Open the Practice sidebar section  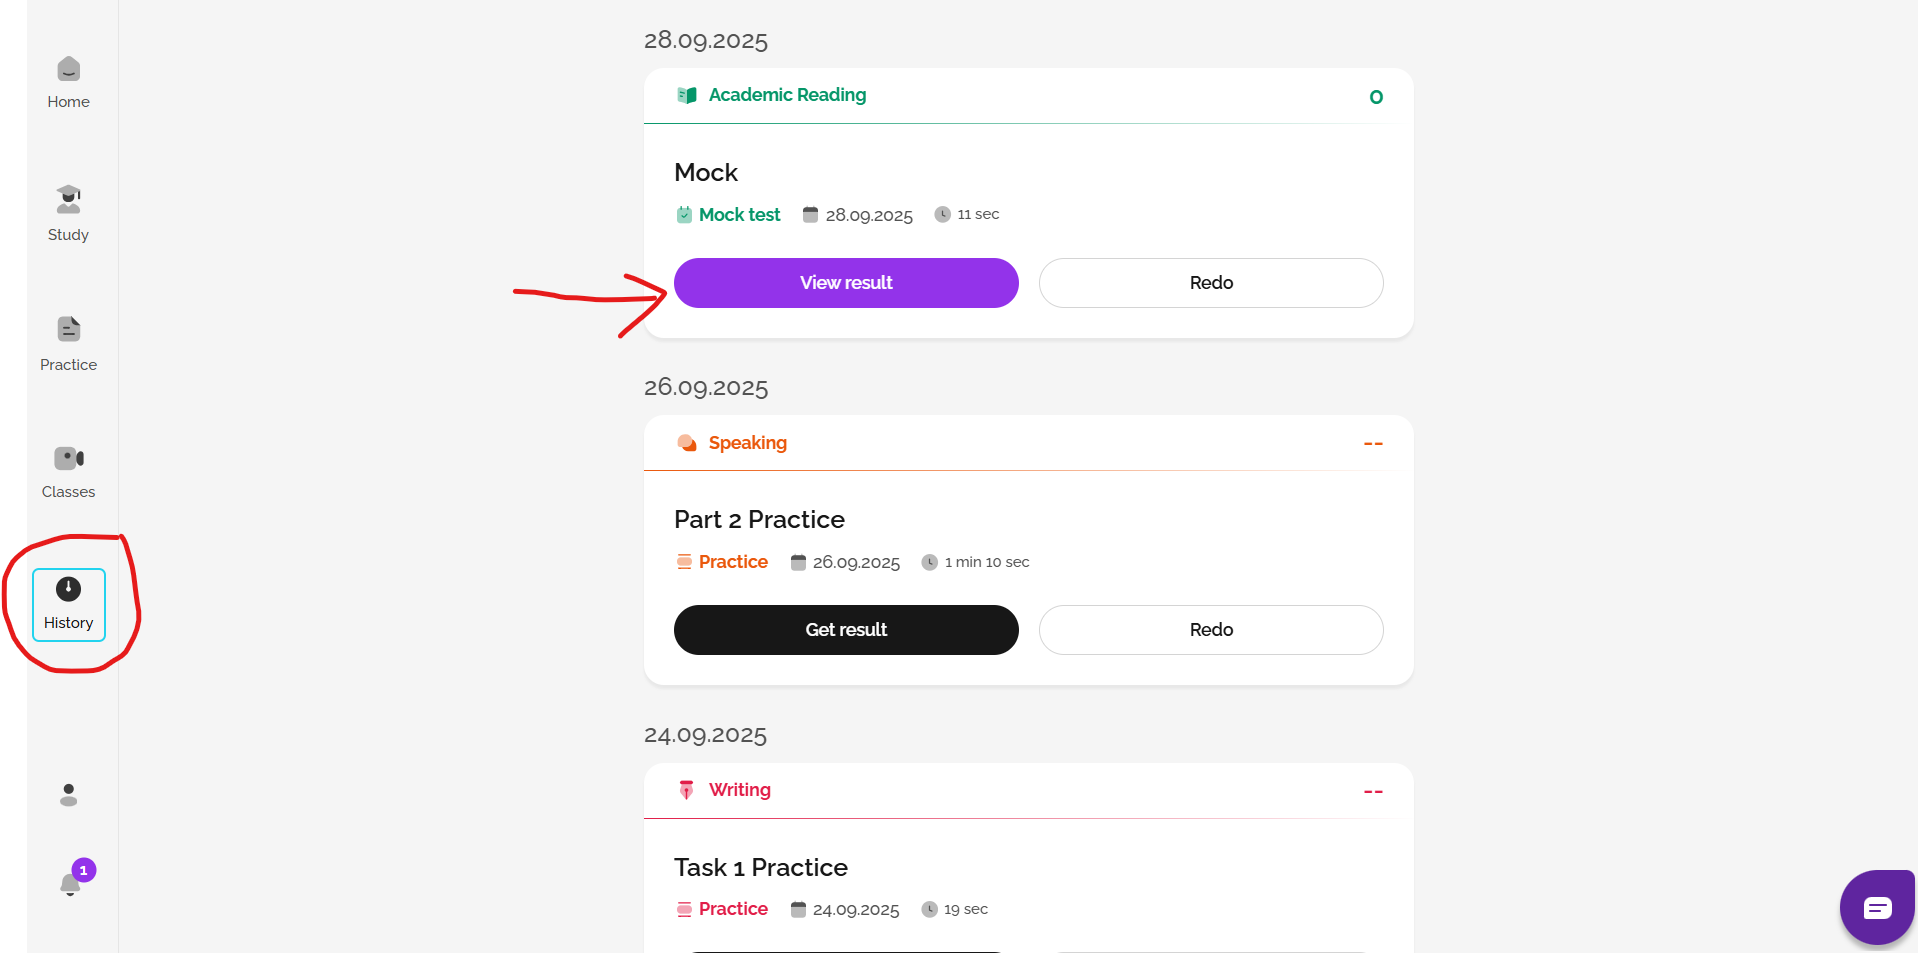(68, 343)
